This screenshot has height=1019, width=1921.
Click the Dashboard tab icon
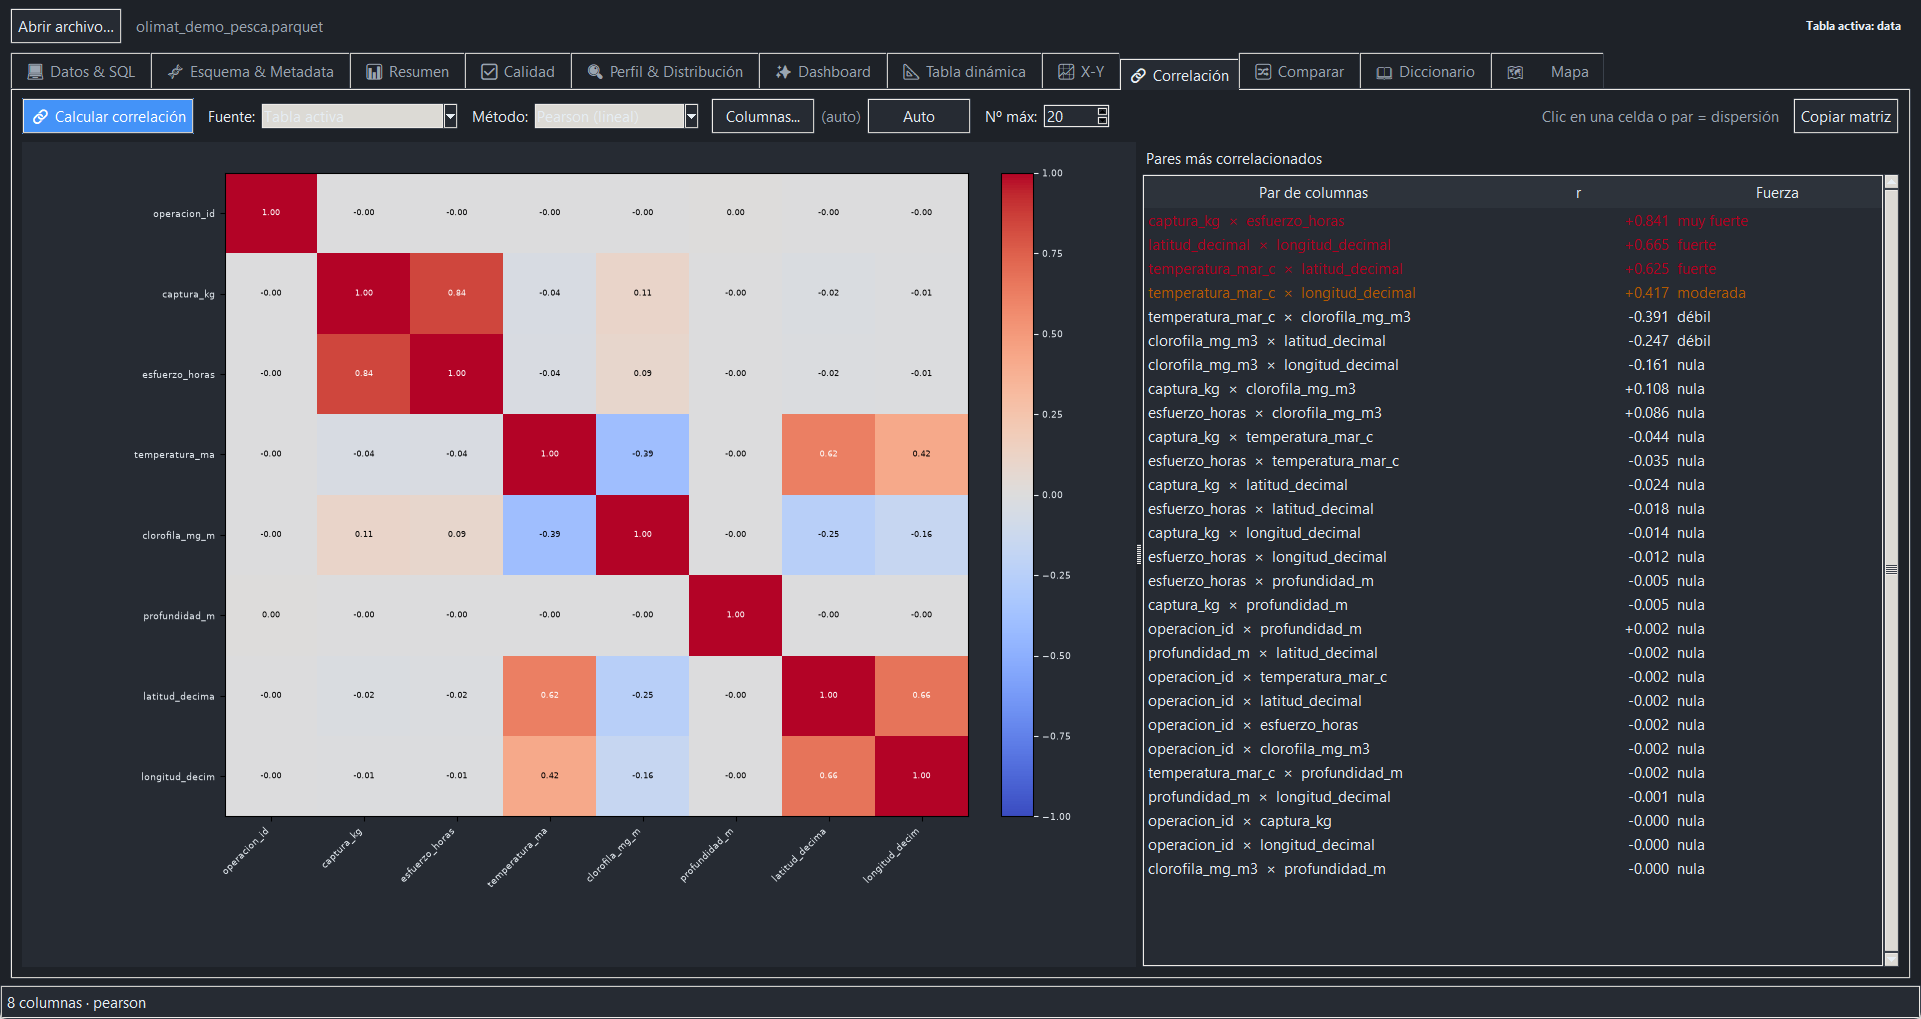tap(783, 72)
